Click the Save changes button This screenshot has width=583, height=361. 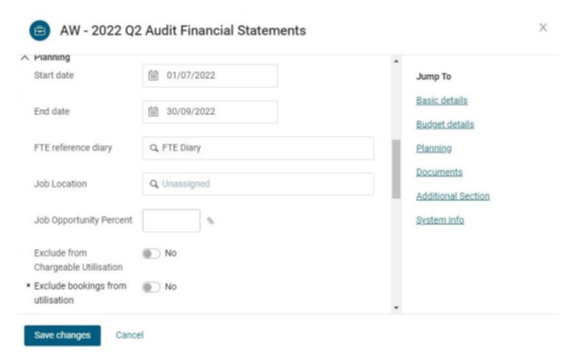62,335
